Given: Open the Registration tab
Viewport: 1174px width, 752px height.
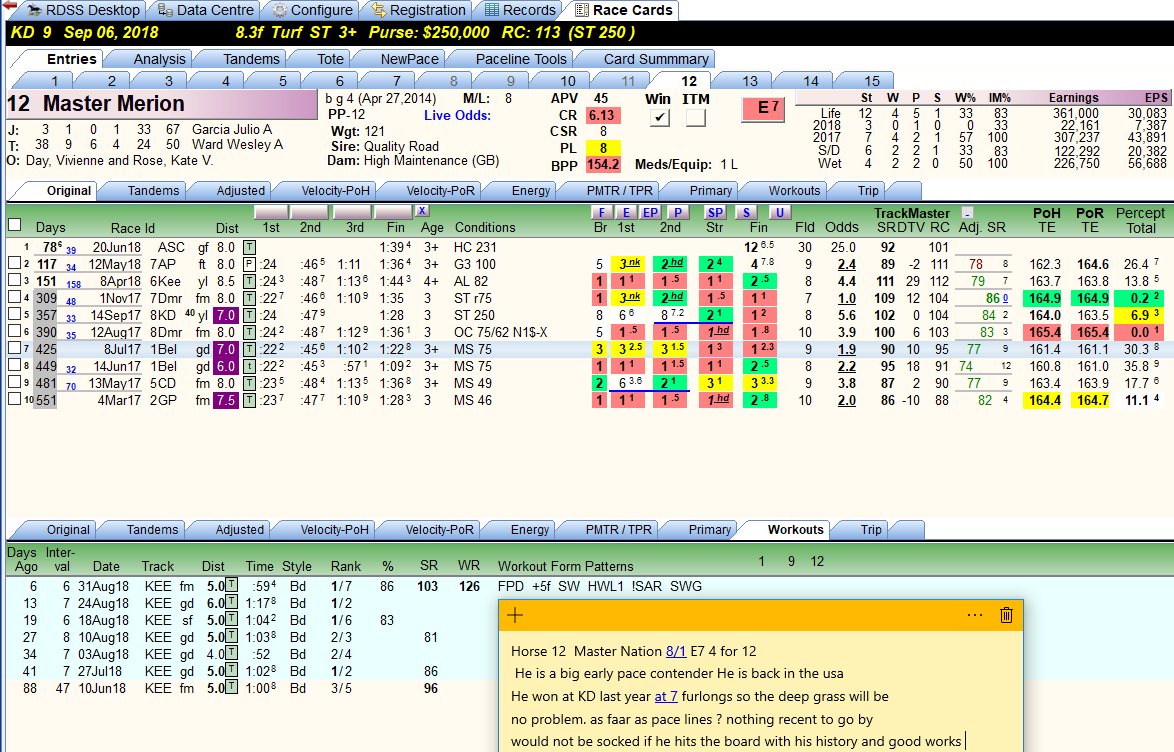Looking at the screenshot, I should click(x=418, y=10).
